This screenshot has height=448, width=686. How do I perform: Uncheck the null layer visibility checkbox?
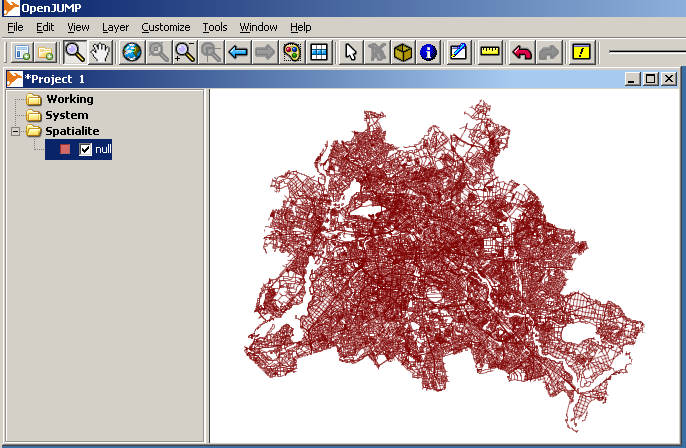(x=86, y=149)
